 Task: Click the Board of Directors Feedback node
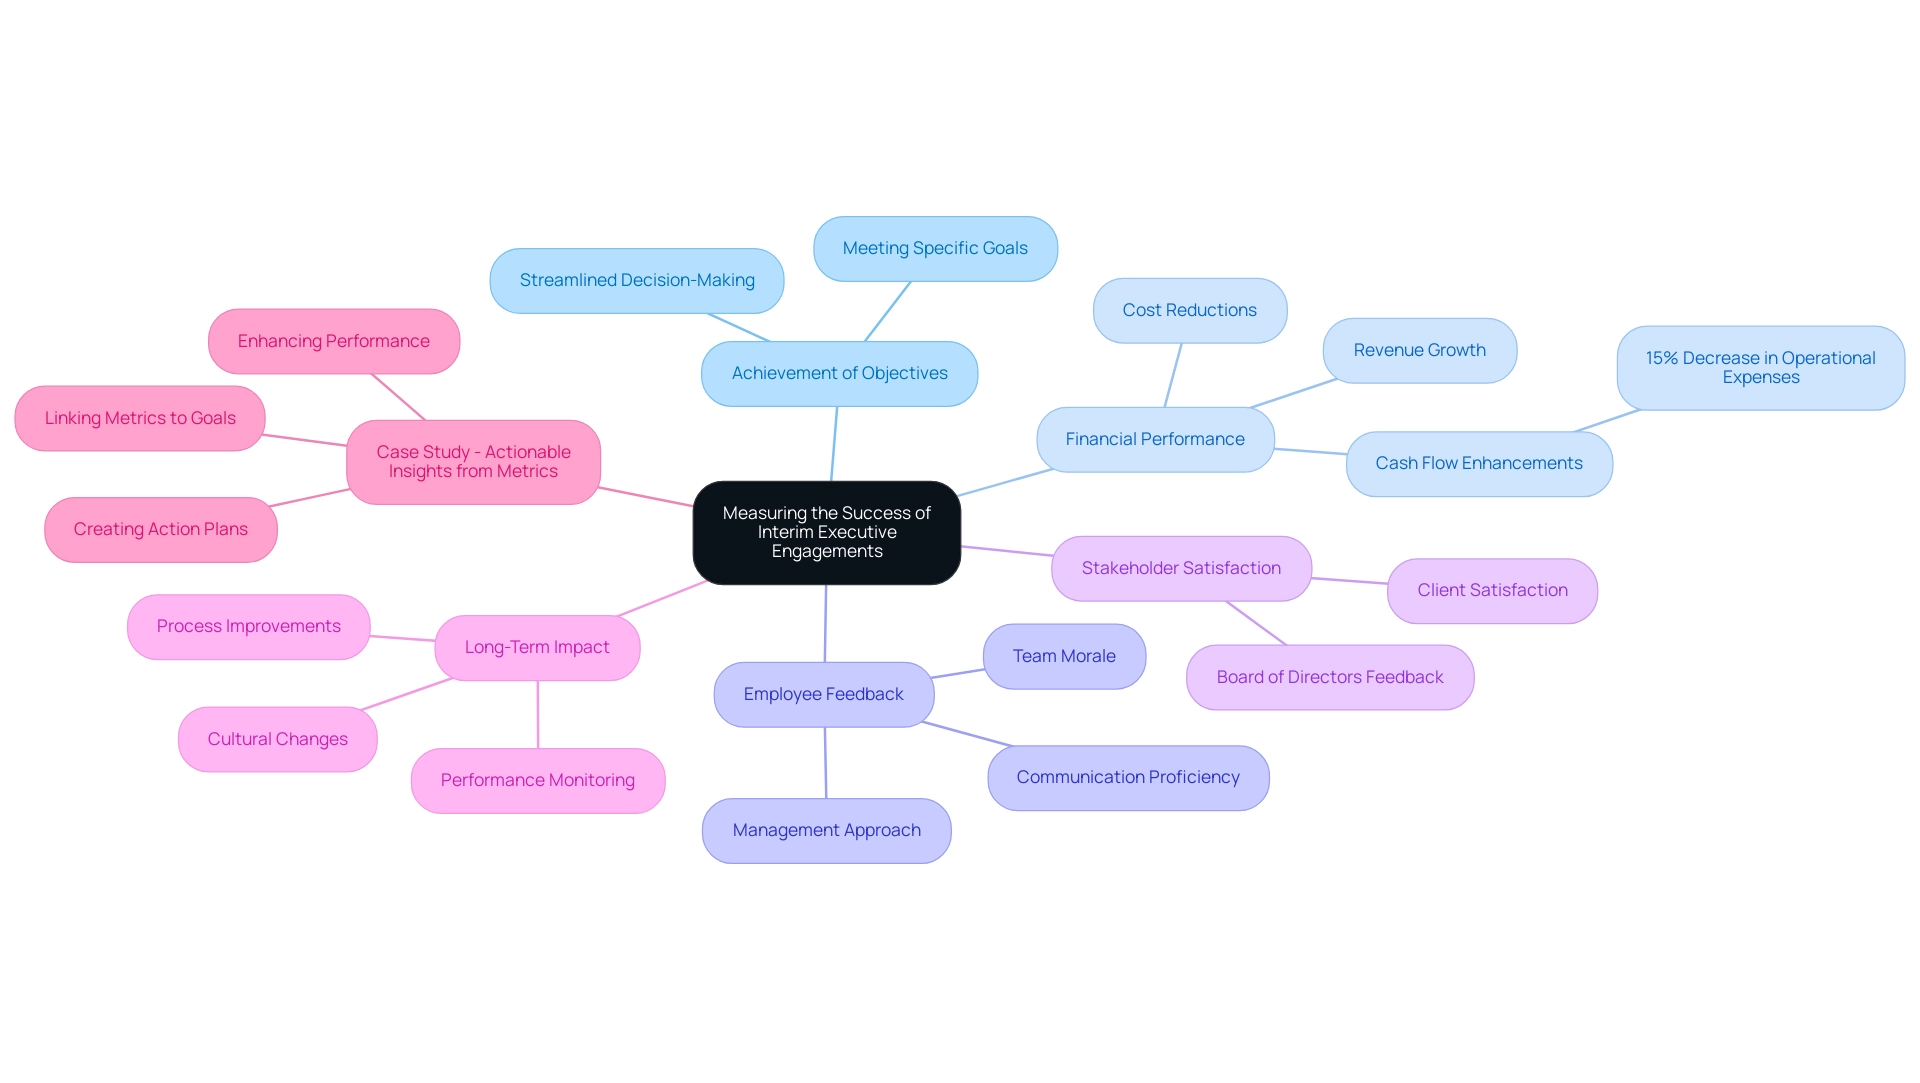[1329, 677]
